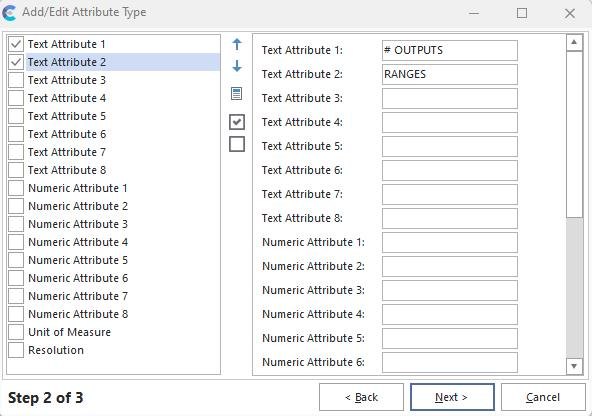Click the Text Attribute 3 input field
592x416 pixels.
click(x=450, y=98)
